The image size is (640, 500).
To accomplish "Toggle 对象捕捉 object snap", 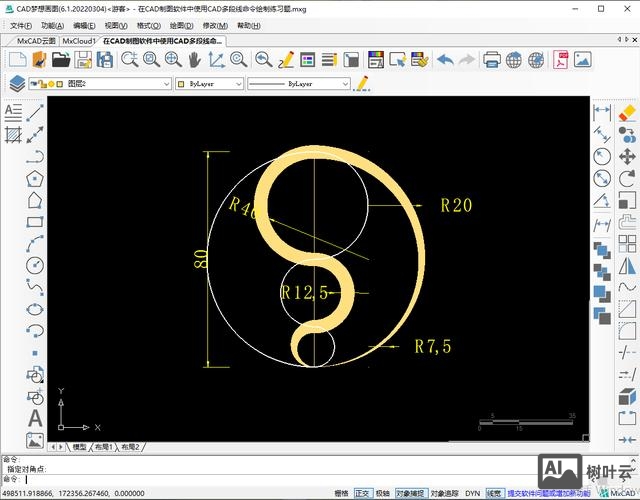I will point(410,493).
